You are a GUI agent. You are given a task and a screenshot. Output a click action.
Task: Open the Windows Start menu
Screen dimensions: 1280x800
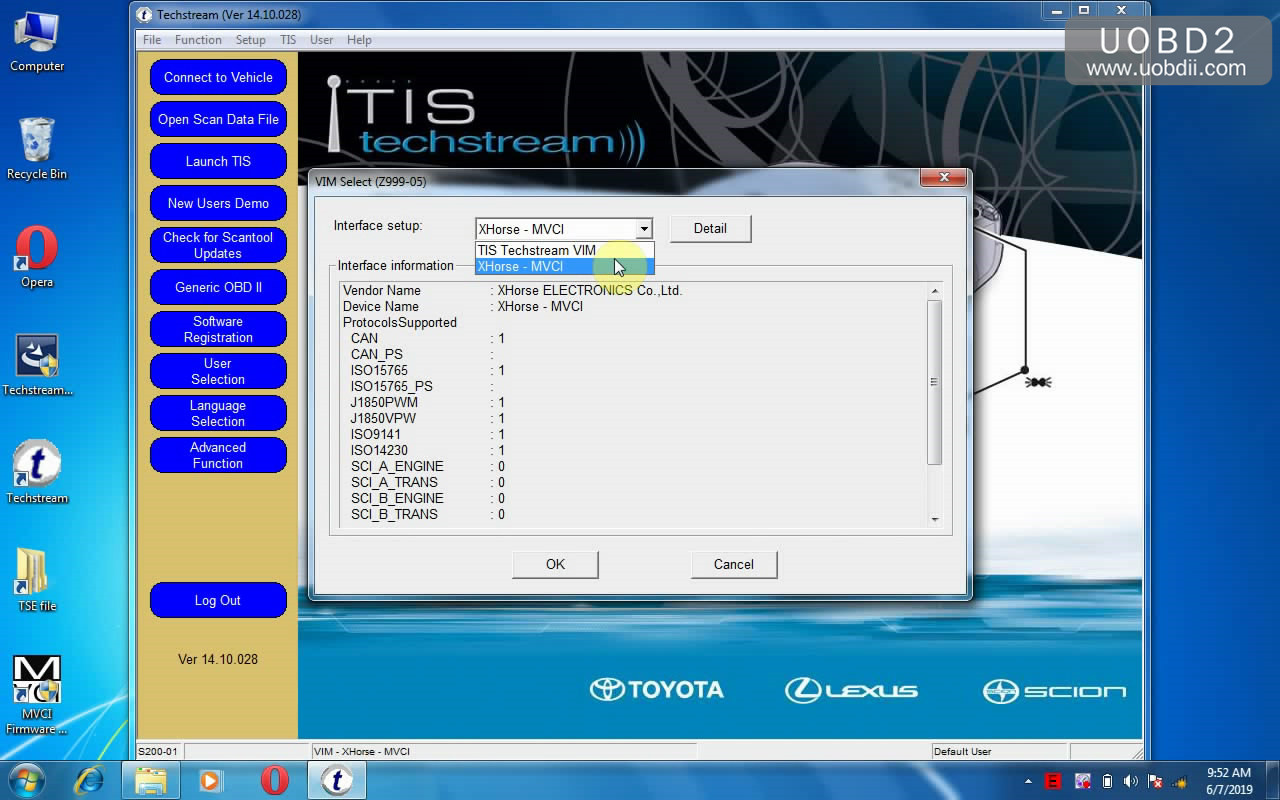[27, 780]
